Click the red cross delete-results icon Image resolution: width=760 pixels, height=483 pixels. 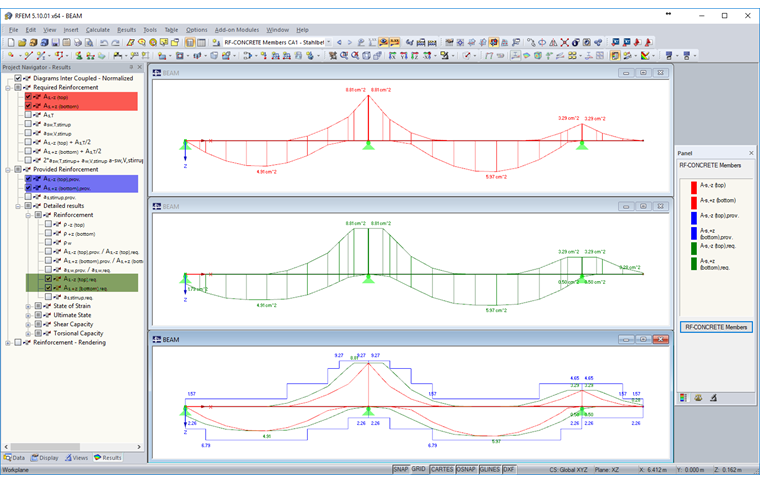(564, 43)
